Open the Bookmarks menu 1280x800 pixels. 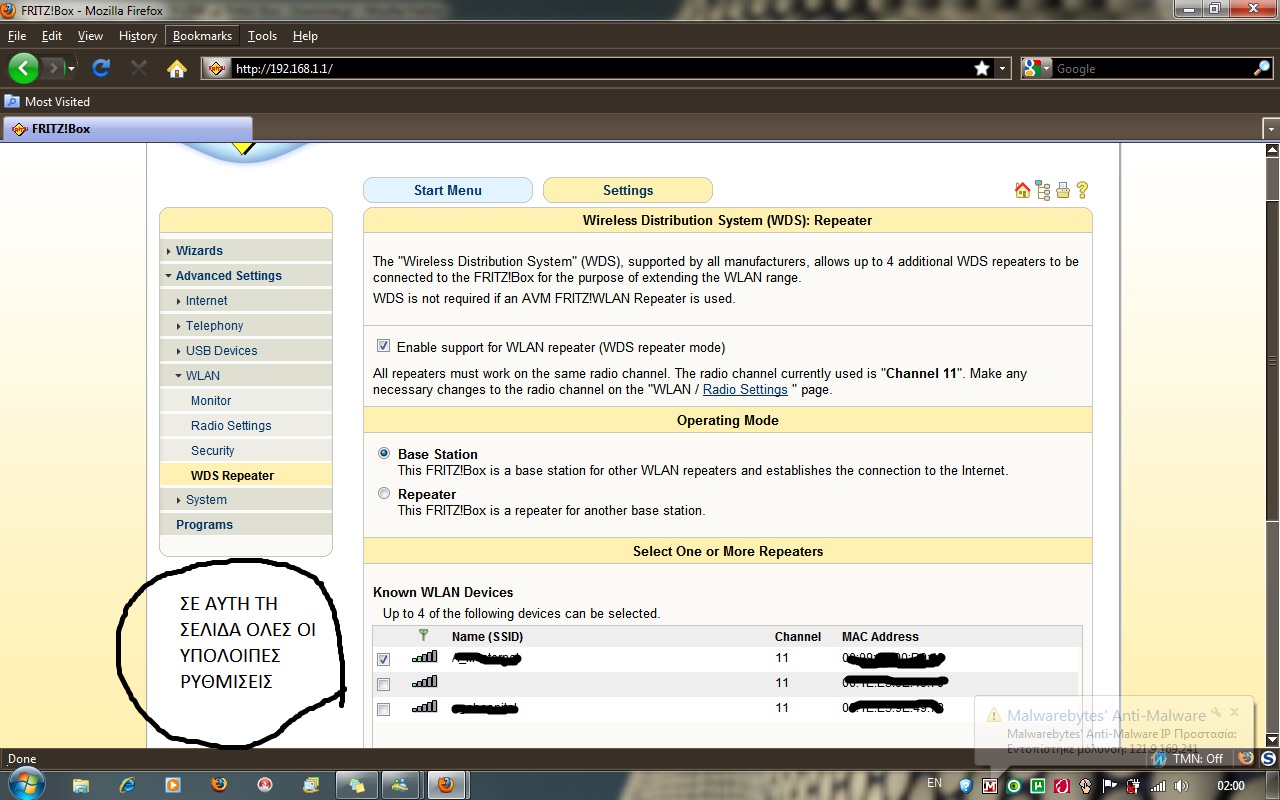click(202, 35)
